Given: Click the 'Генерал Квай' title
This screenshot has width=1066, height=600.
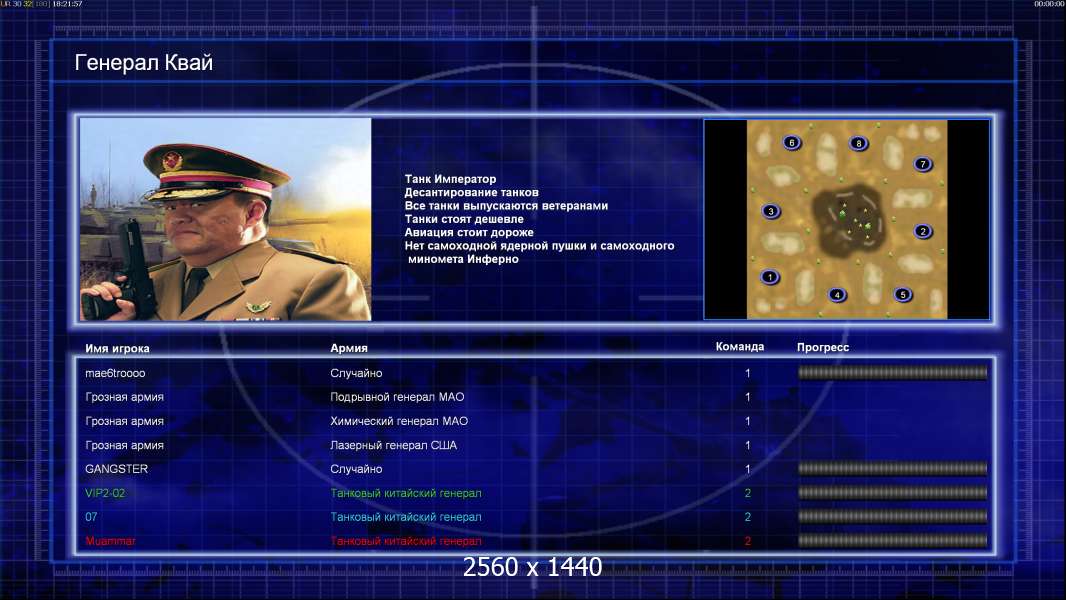Looking at the screenshot, I should (143, 63).
